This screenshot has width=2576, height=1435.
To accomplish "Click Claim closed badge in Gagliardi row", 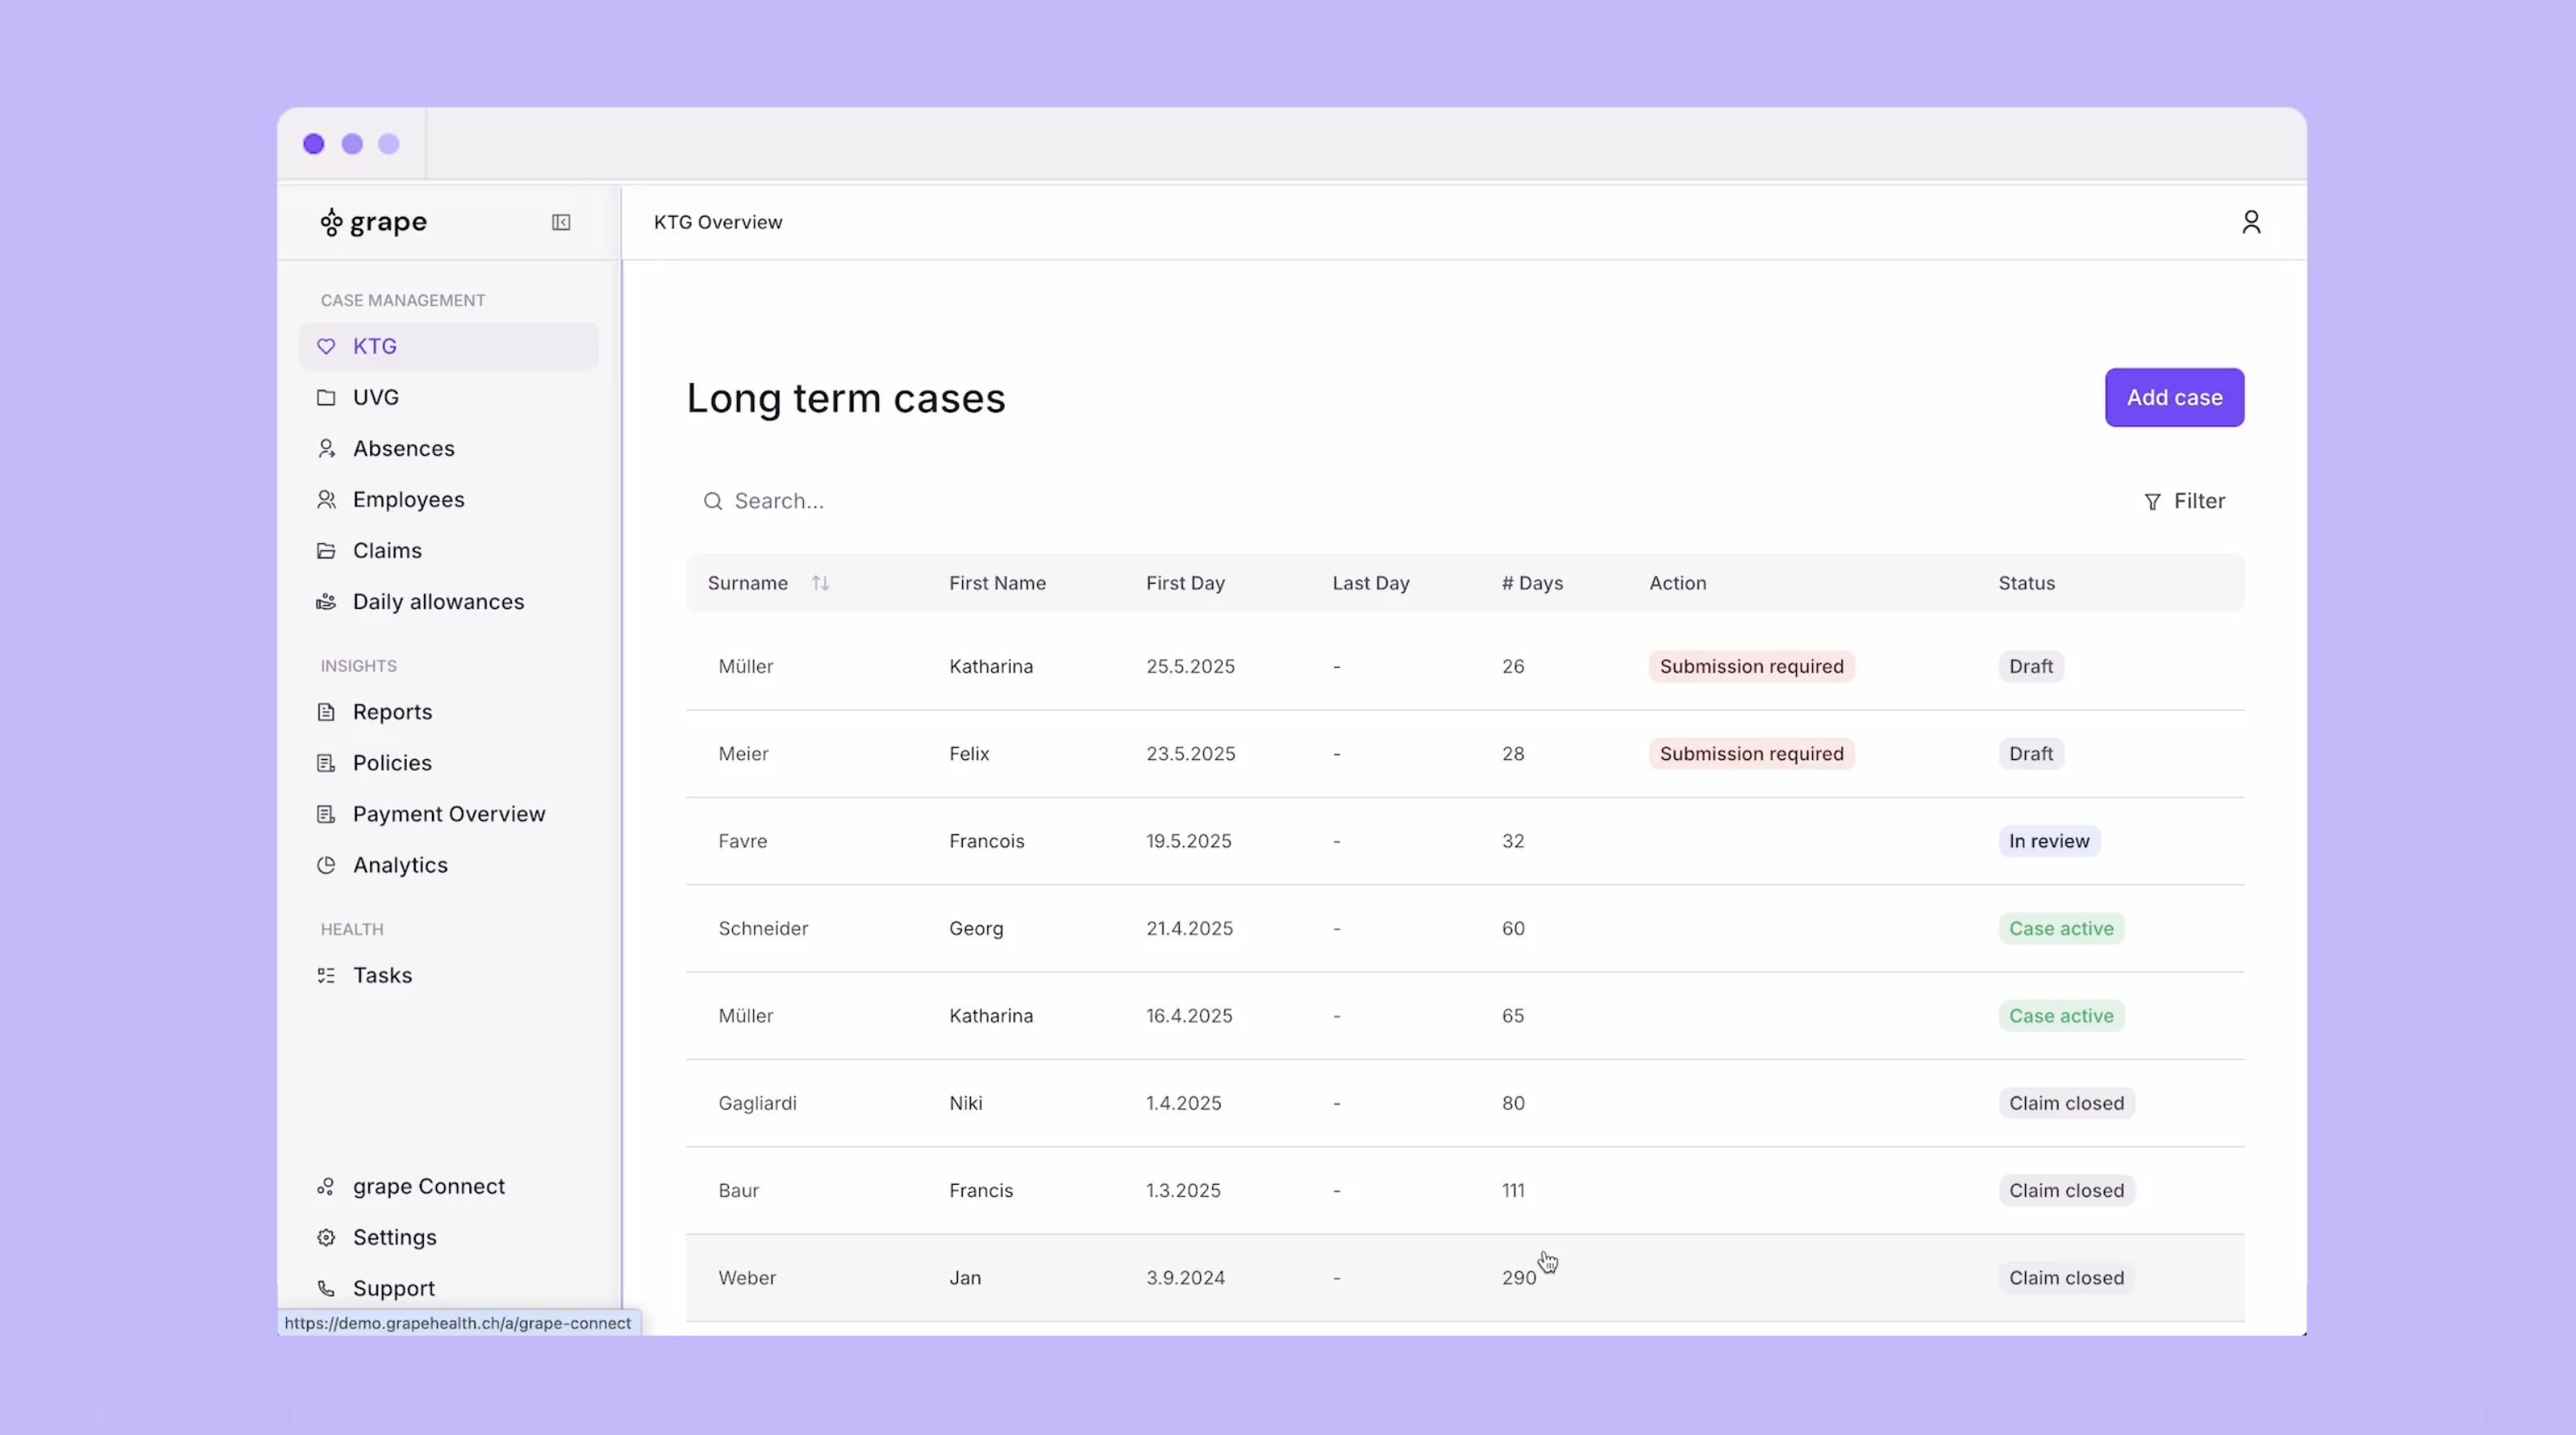I will point(2066,1103).
